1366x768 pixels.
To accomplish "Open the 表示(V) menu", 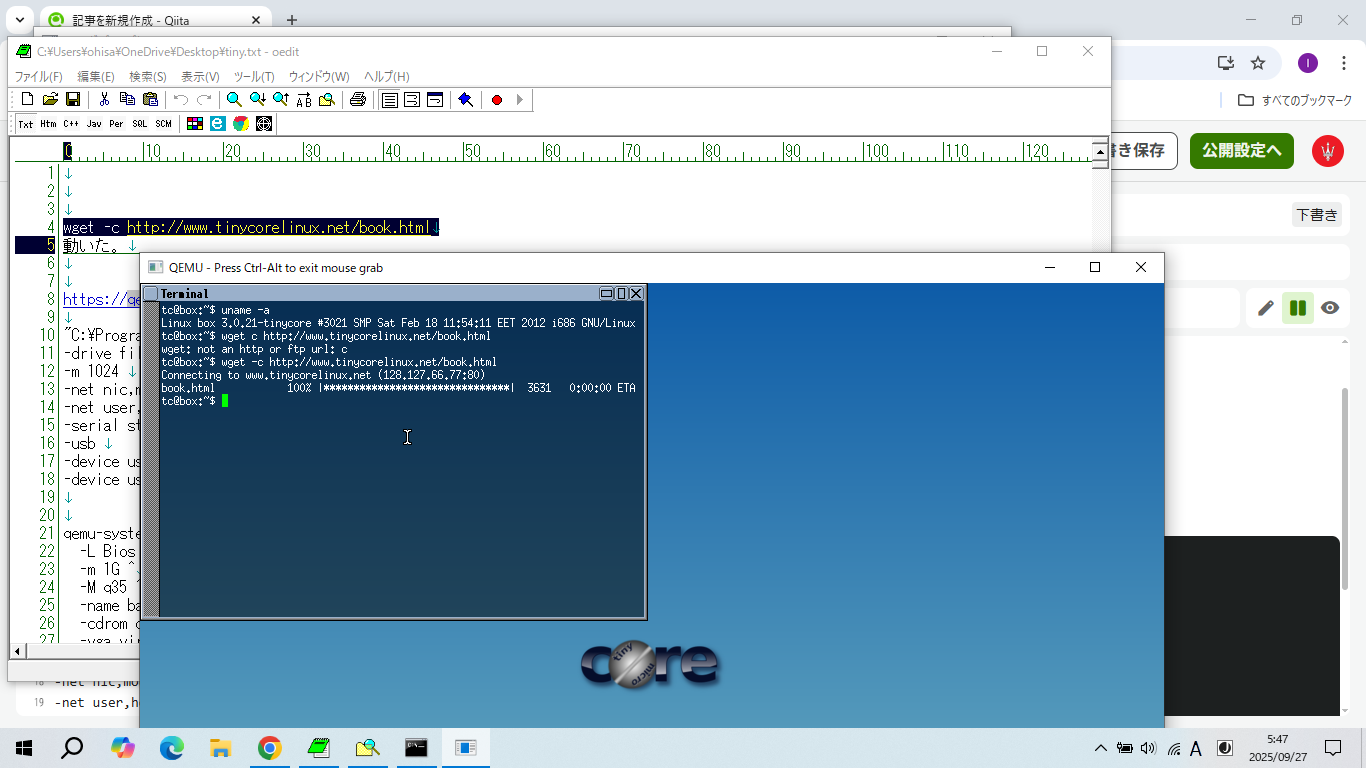I will tap(200, 77).
